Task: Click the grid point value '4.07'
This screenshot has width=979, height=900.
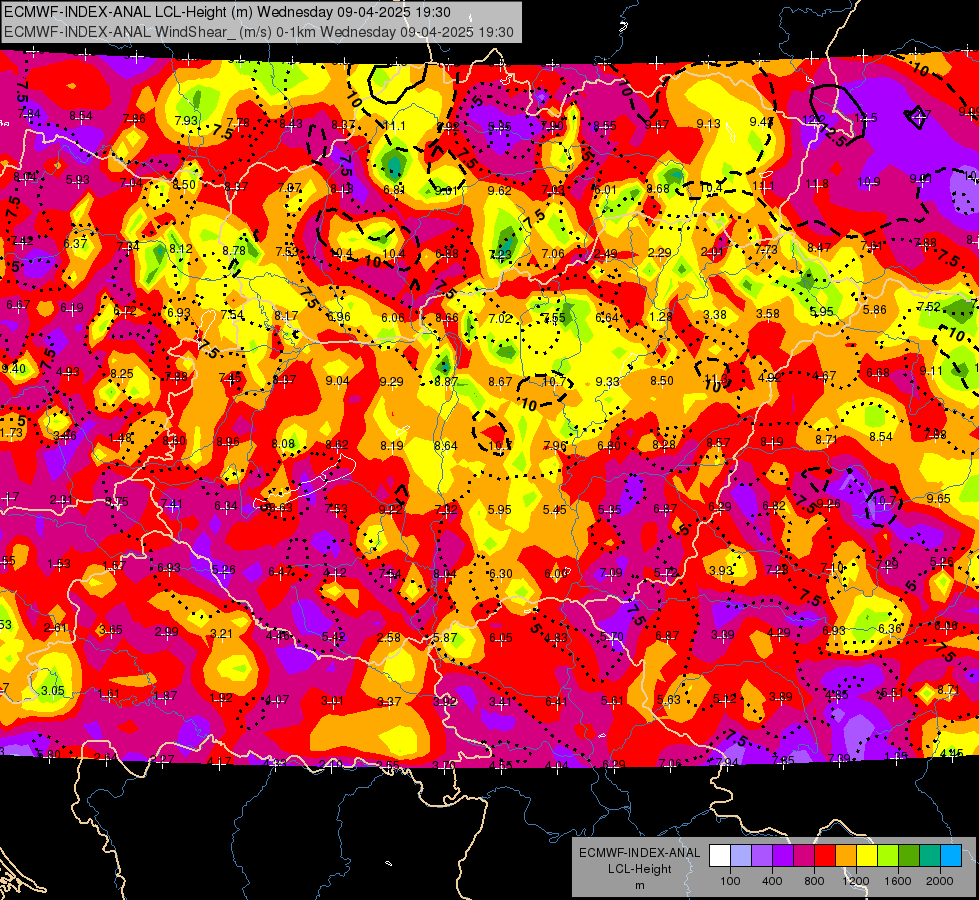Action: click(277, 700)
